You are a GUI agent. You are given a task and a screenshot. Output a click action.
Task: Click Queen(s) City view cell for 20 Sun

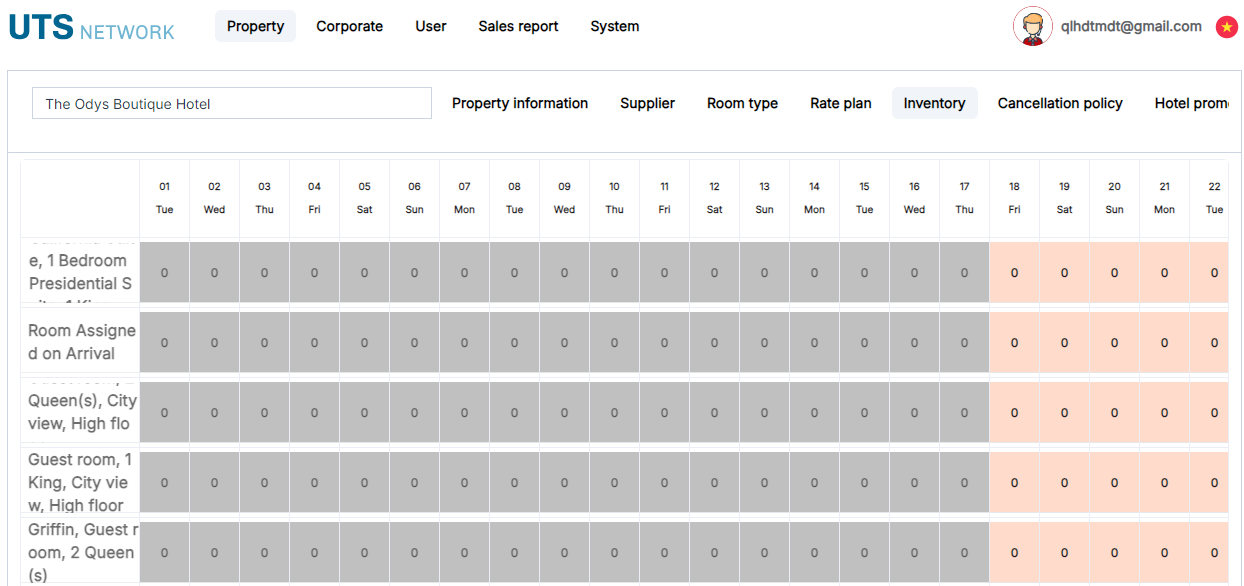point(1115,412)
